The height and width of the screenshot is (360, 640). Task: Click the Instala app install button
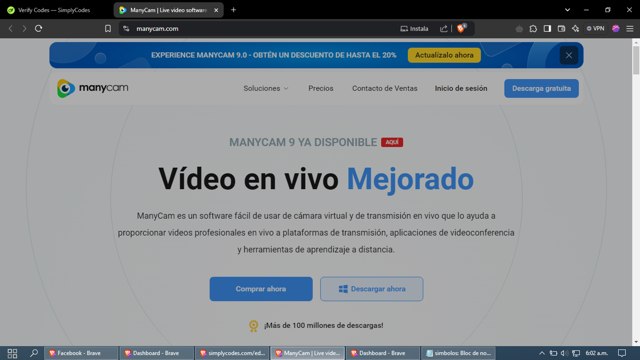(414, 29)
